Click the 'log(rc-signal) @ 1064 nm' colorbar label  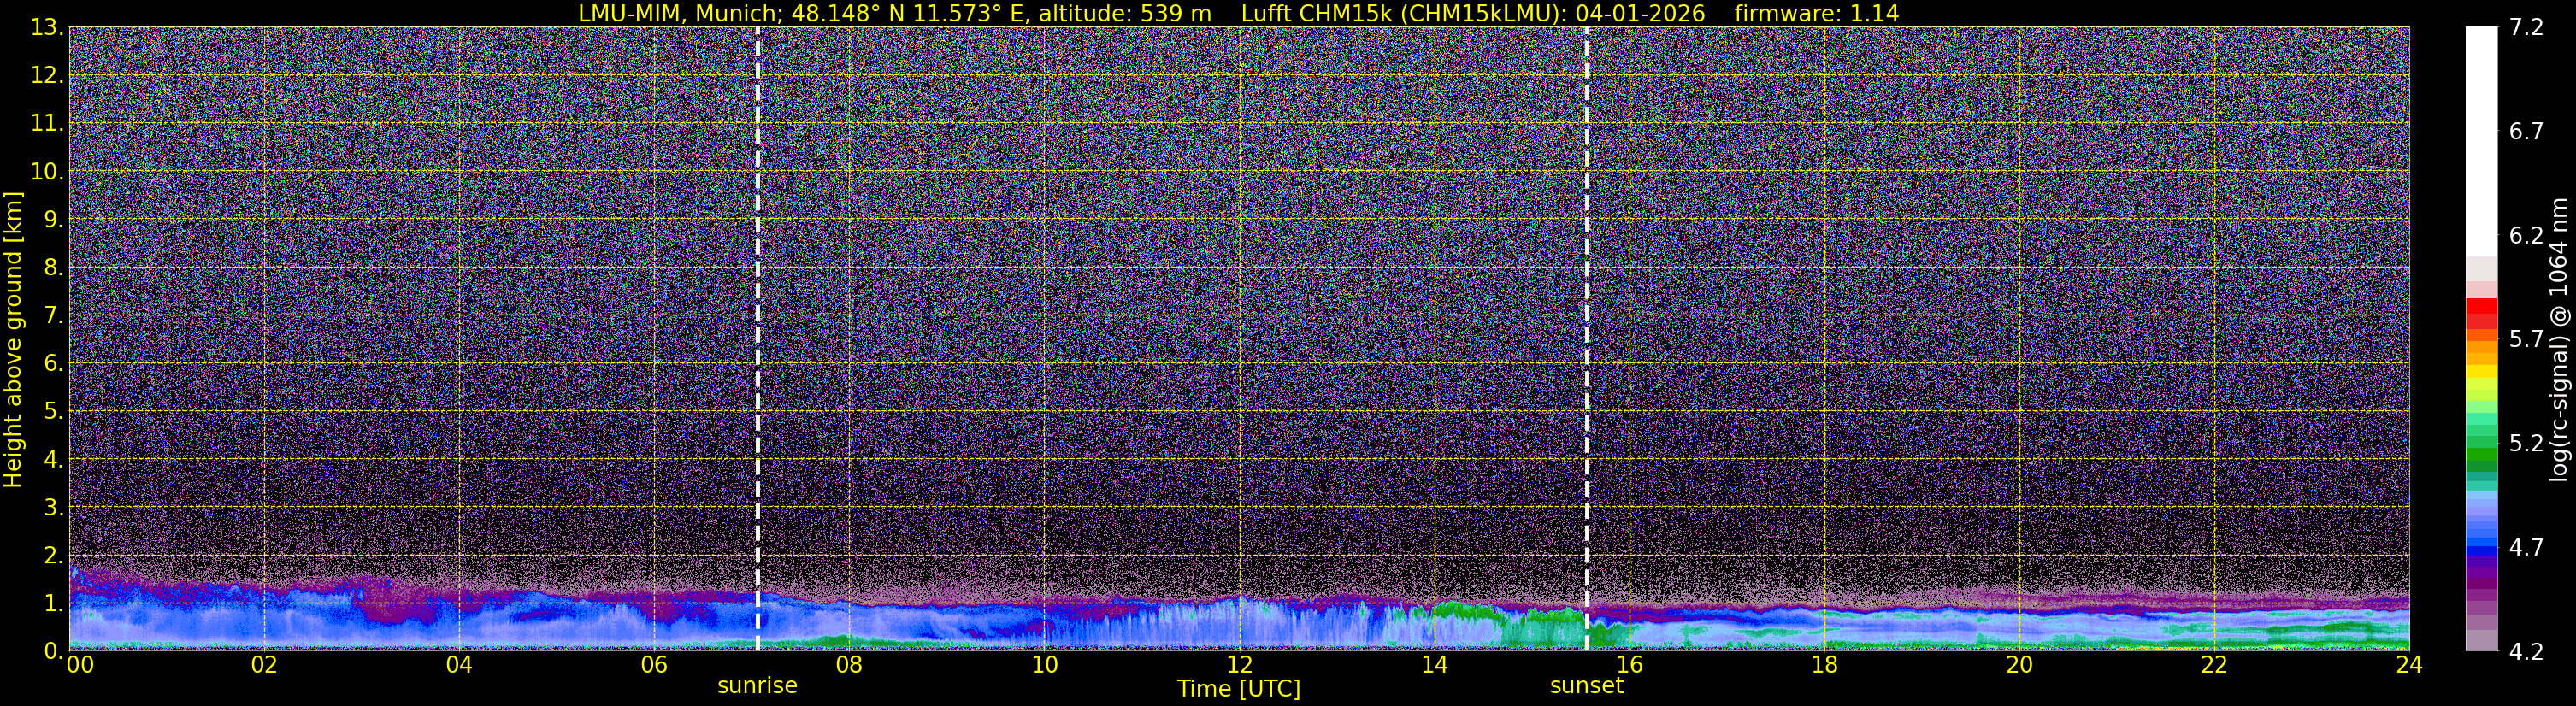2558,339
